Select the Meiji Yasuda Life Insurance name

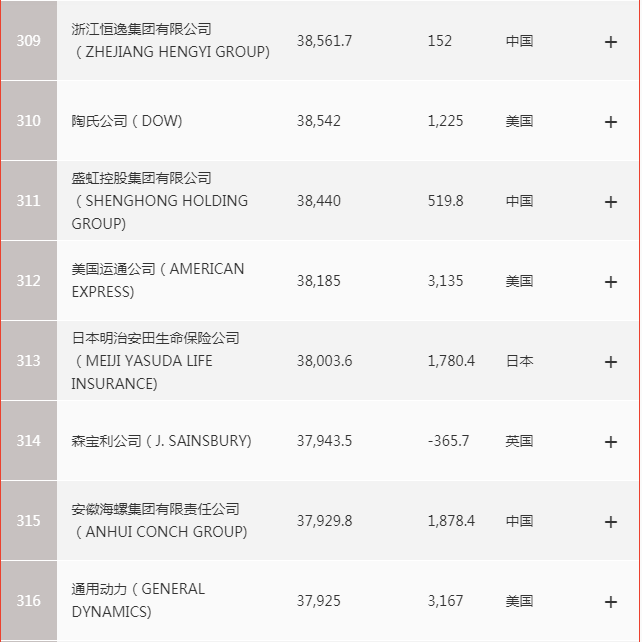click(155, 361)
